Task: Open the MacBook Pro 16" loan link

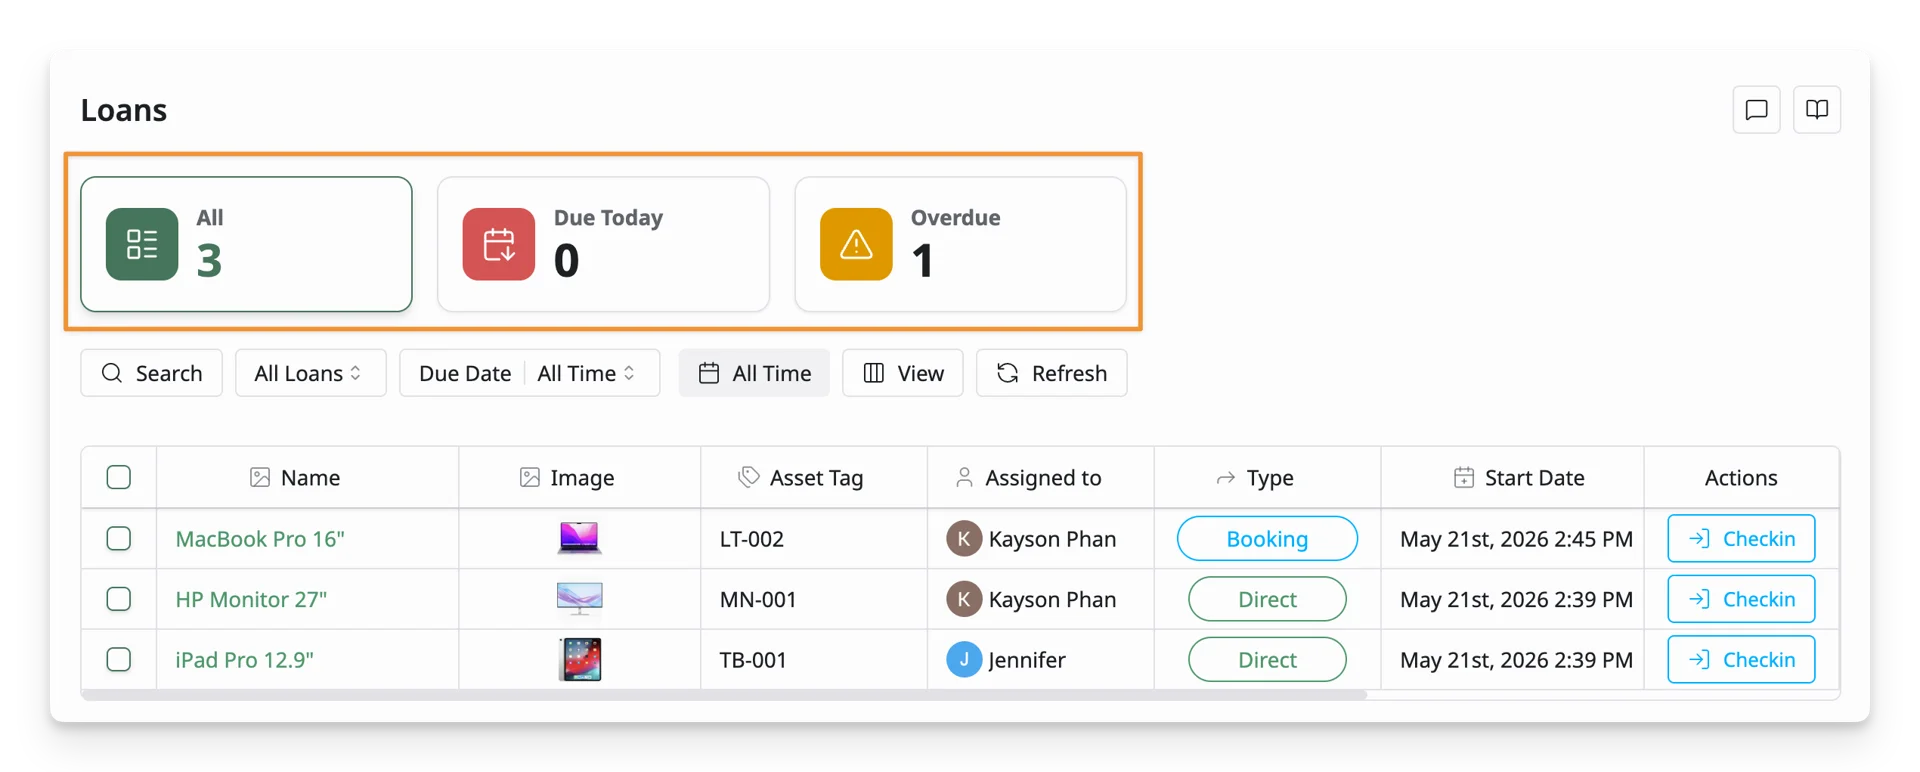Action: point(260,539)
